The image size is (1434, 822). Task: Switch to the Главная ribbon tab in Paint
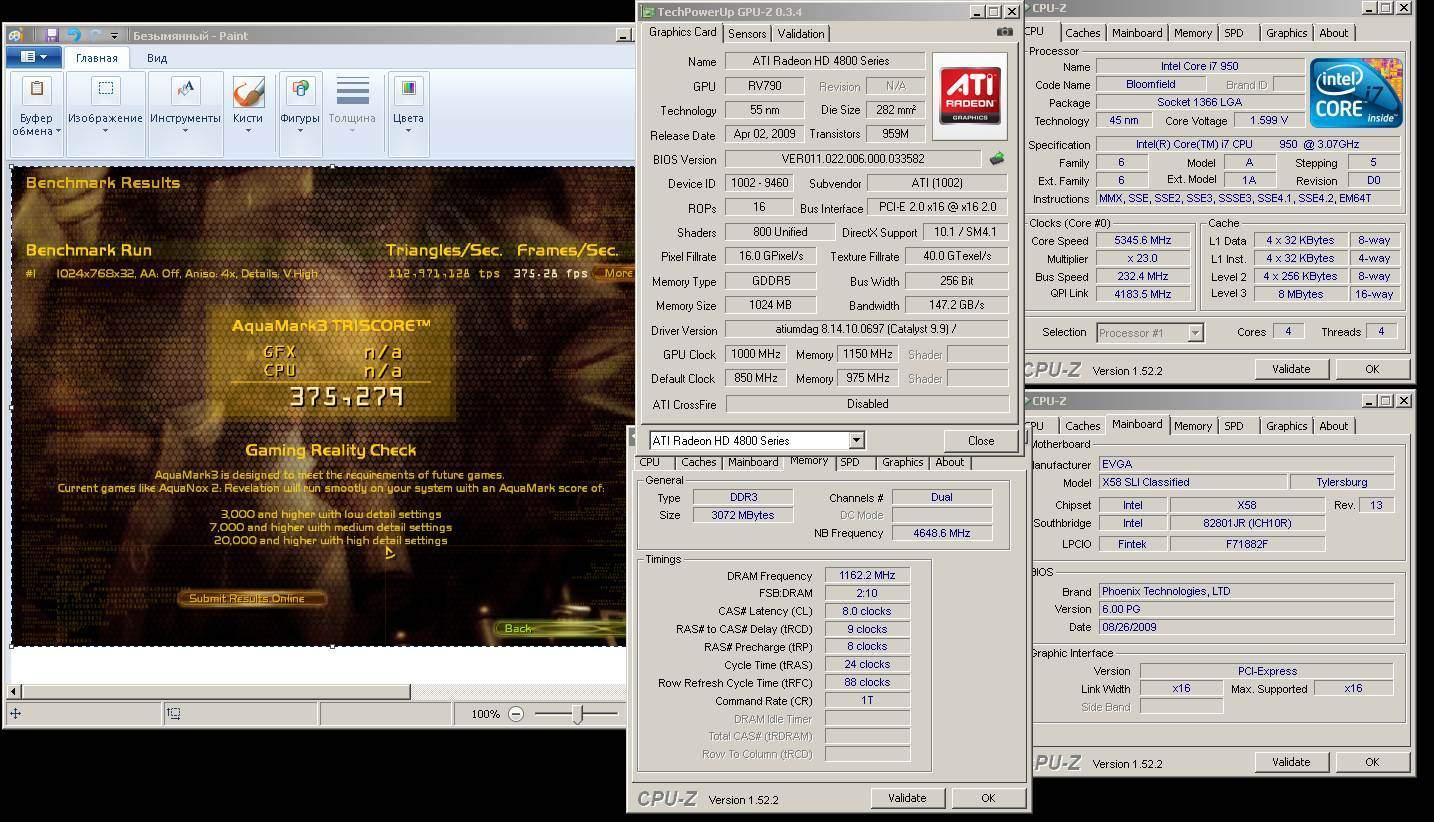click(x=97, y=58)
